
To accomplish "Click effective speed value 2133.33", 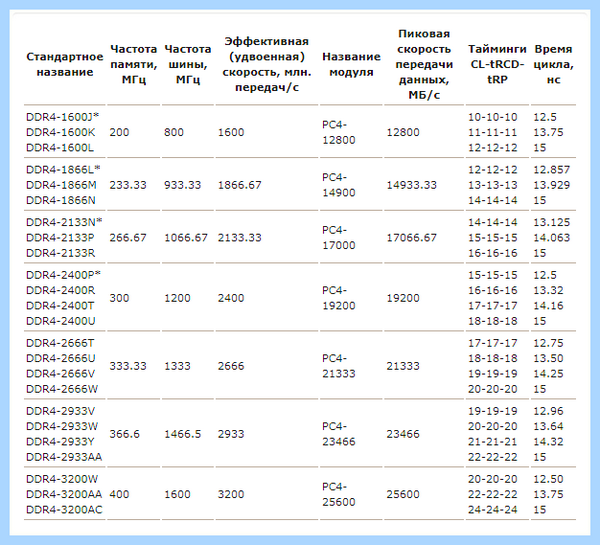I will (240, 238).
